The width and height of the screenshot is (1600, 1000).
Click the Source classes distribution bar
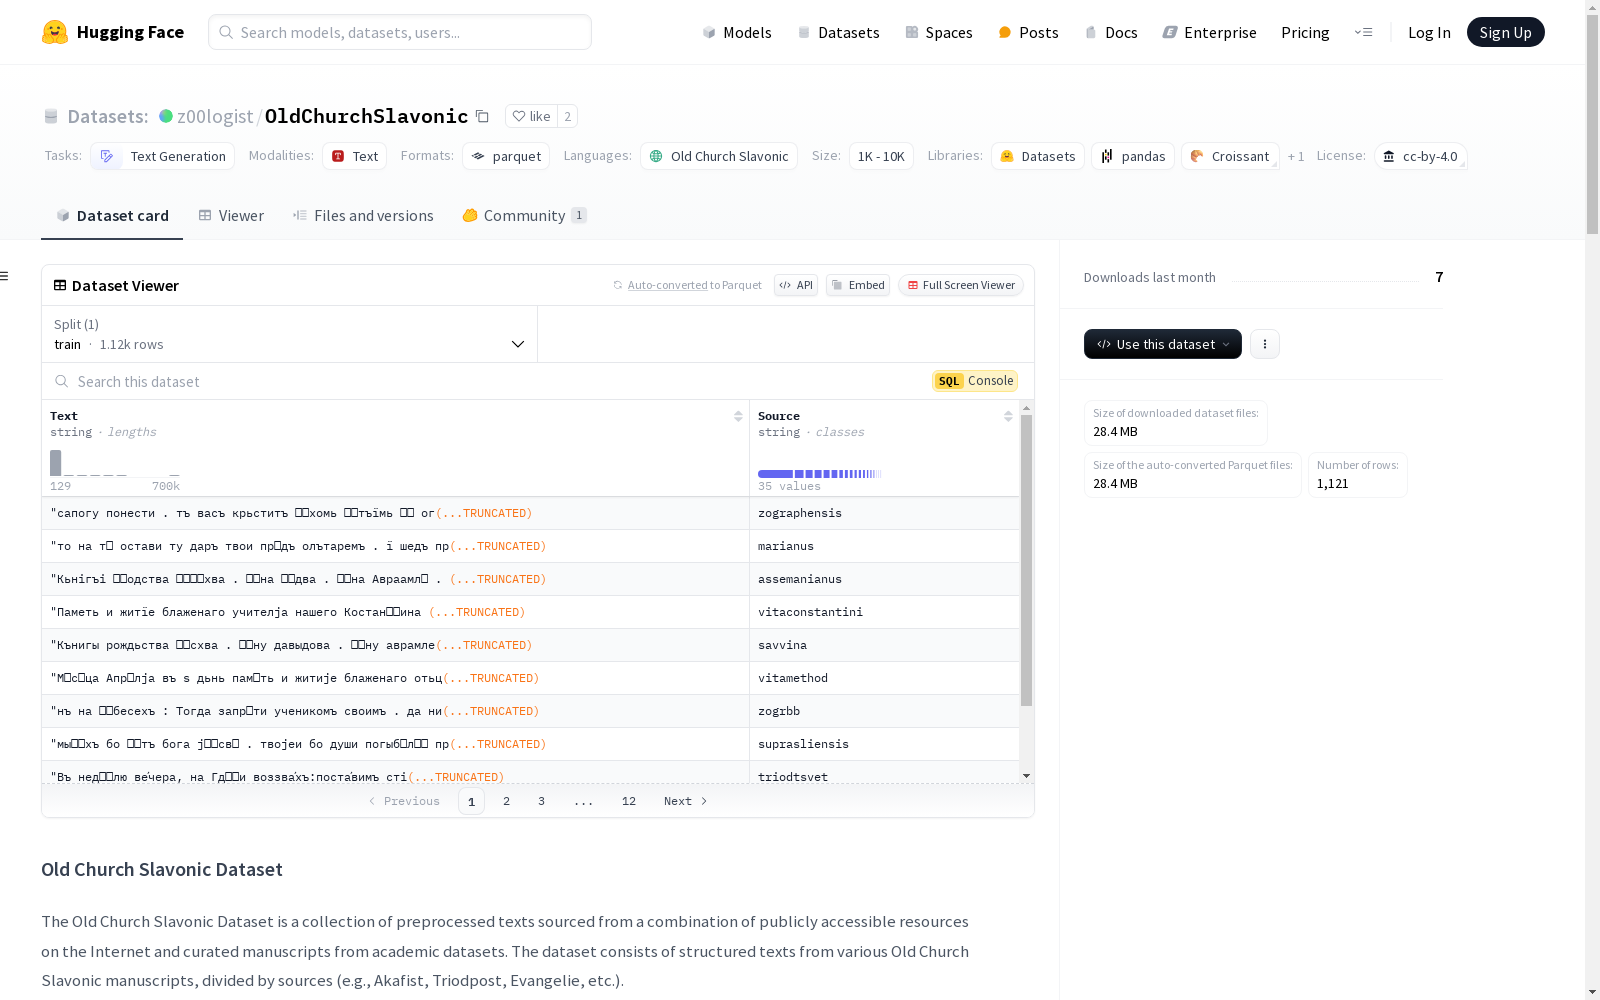(x=820, y=474)
